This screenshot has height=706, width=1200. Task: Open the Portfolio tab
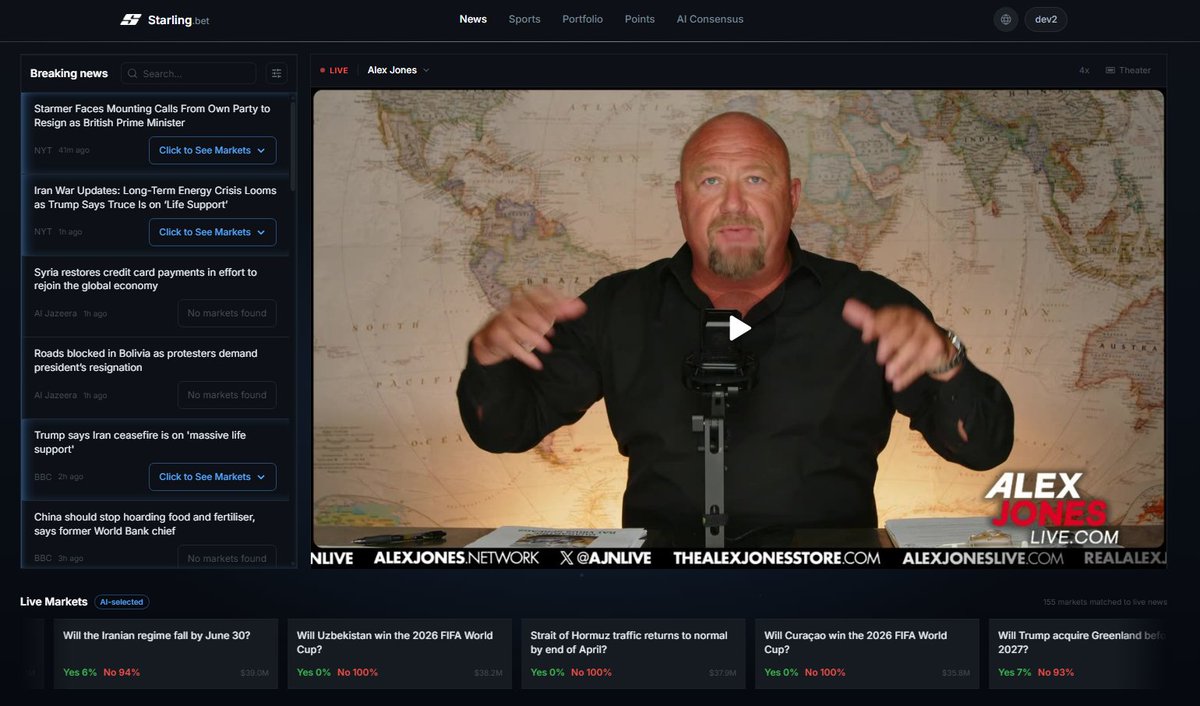click(x=582, y=19)
